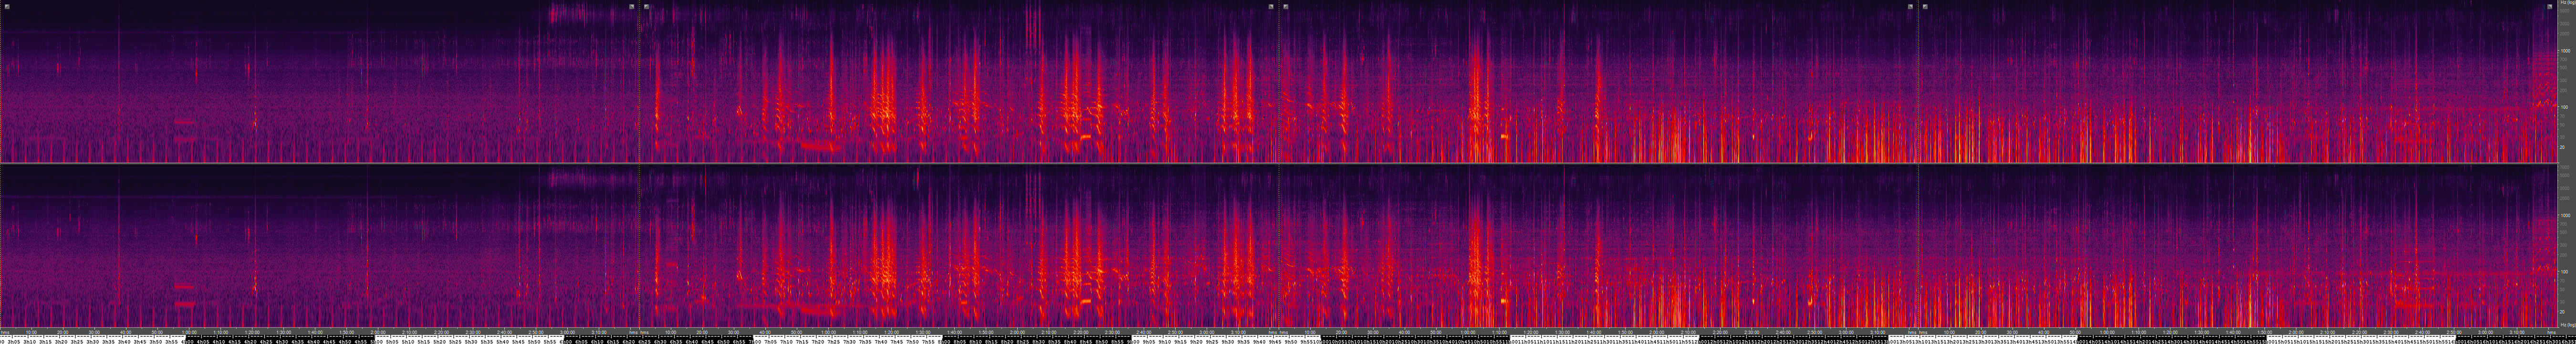Click the bottom Hz (log) scale label

click(x=2566, y=325)
